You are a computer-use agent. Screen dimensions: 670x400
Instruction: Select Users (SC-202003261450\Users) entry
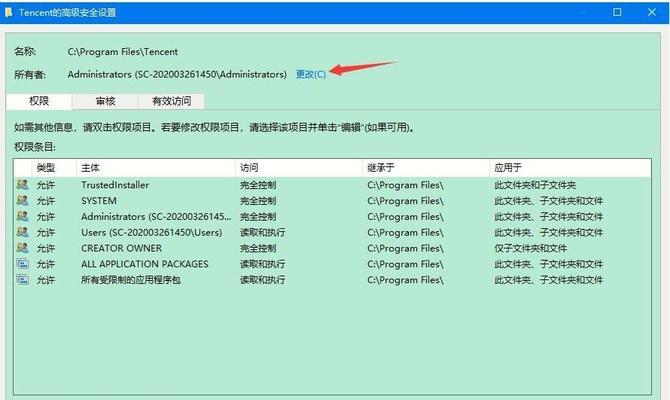coord(152,232)
